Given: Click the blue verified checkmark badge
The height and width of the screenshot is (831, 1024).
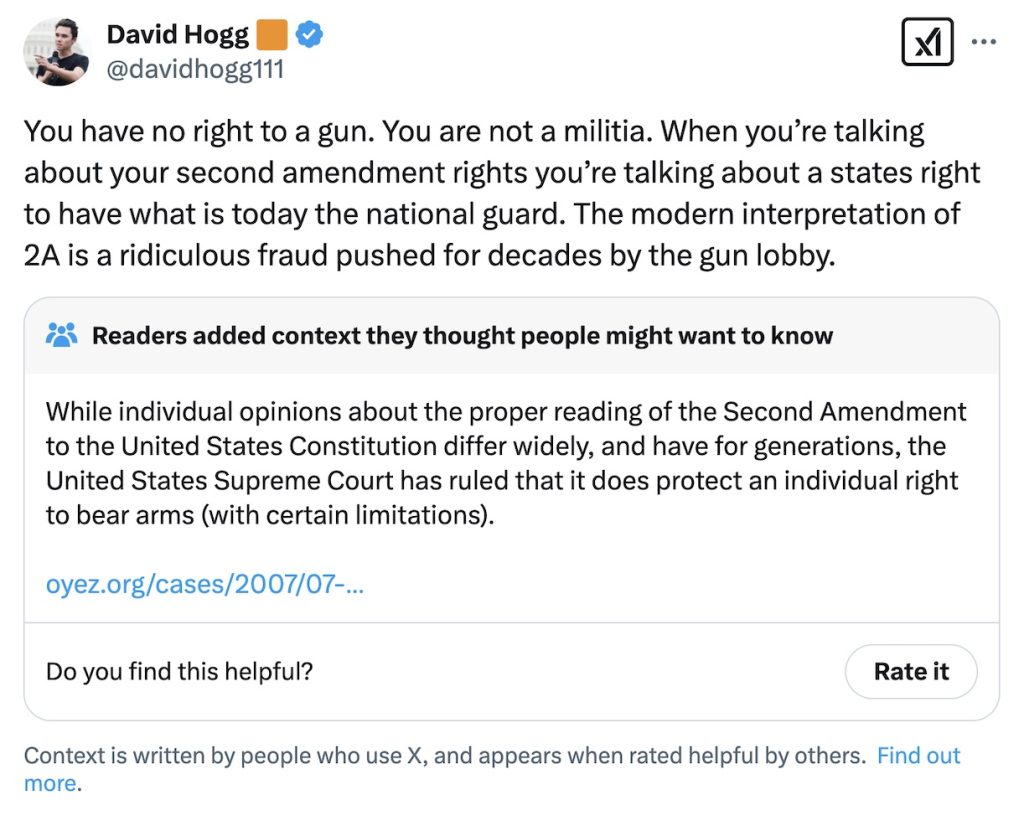Looking at the screenshot, I should click(x=310, y=36).
